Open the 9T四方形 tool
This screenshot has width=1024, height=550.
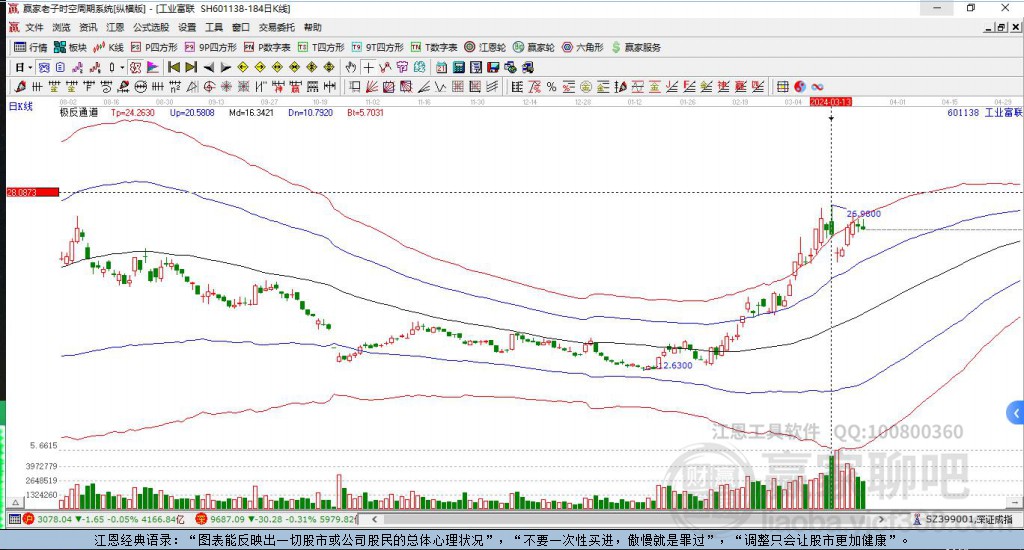tap(377, 47)
